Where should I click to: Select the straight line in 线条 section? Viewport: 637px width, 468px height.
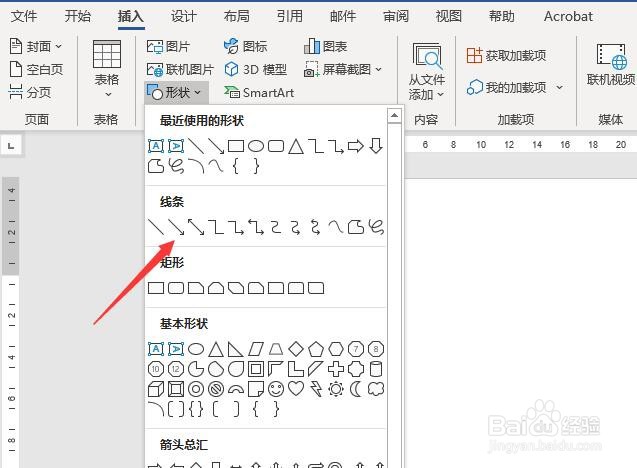[156, 227]
